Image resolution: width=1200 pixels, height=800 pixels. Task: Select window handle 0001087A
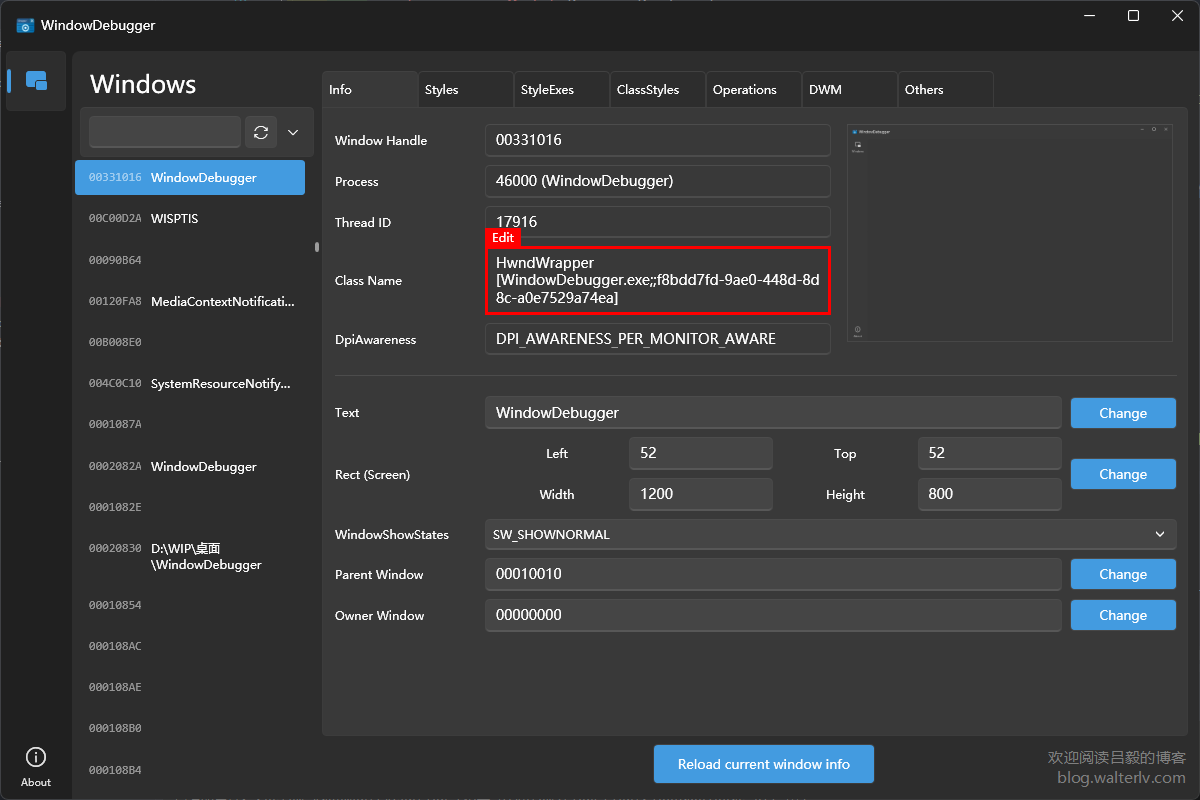tap(190, 424)
